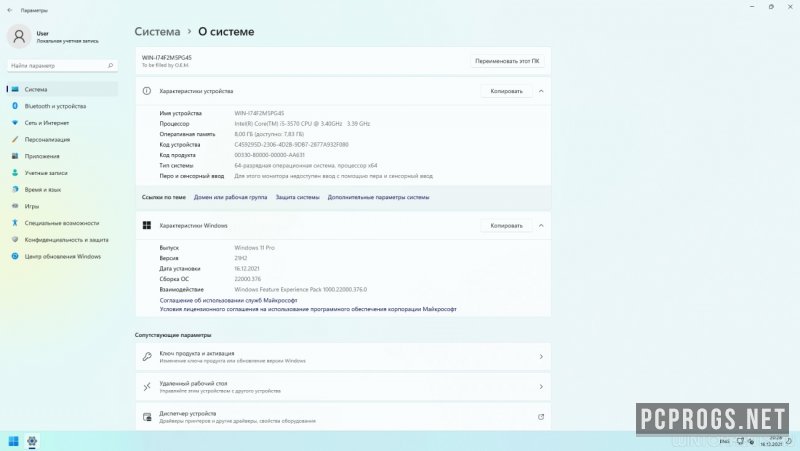800x451 pixels.
Task: Click the brush icon for Персонализация
Action: pos(15,139)
